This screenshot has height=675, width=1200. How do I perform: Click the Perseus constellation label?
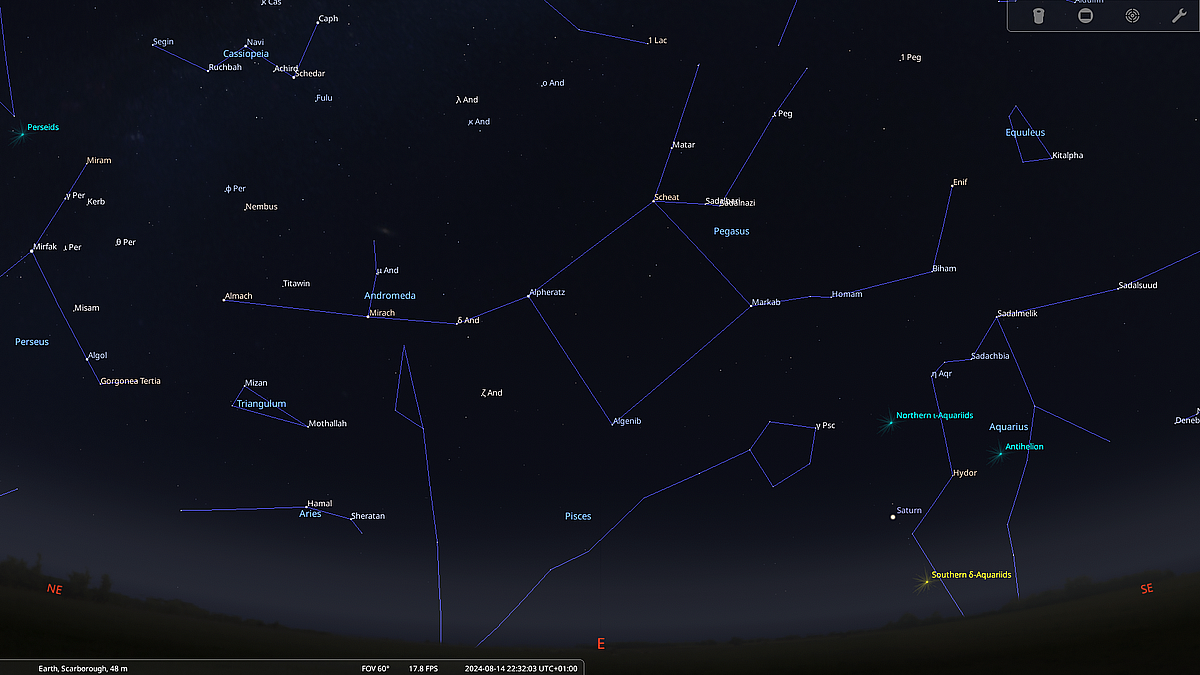coord(32,342)
